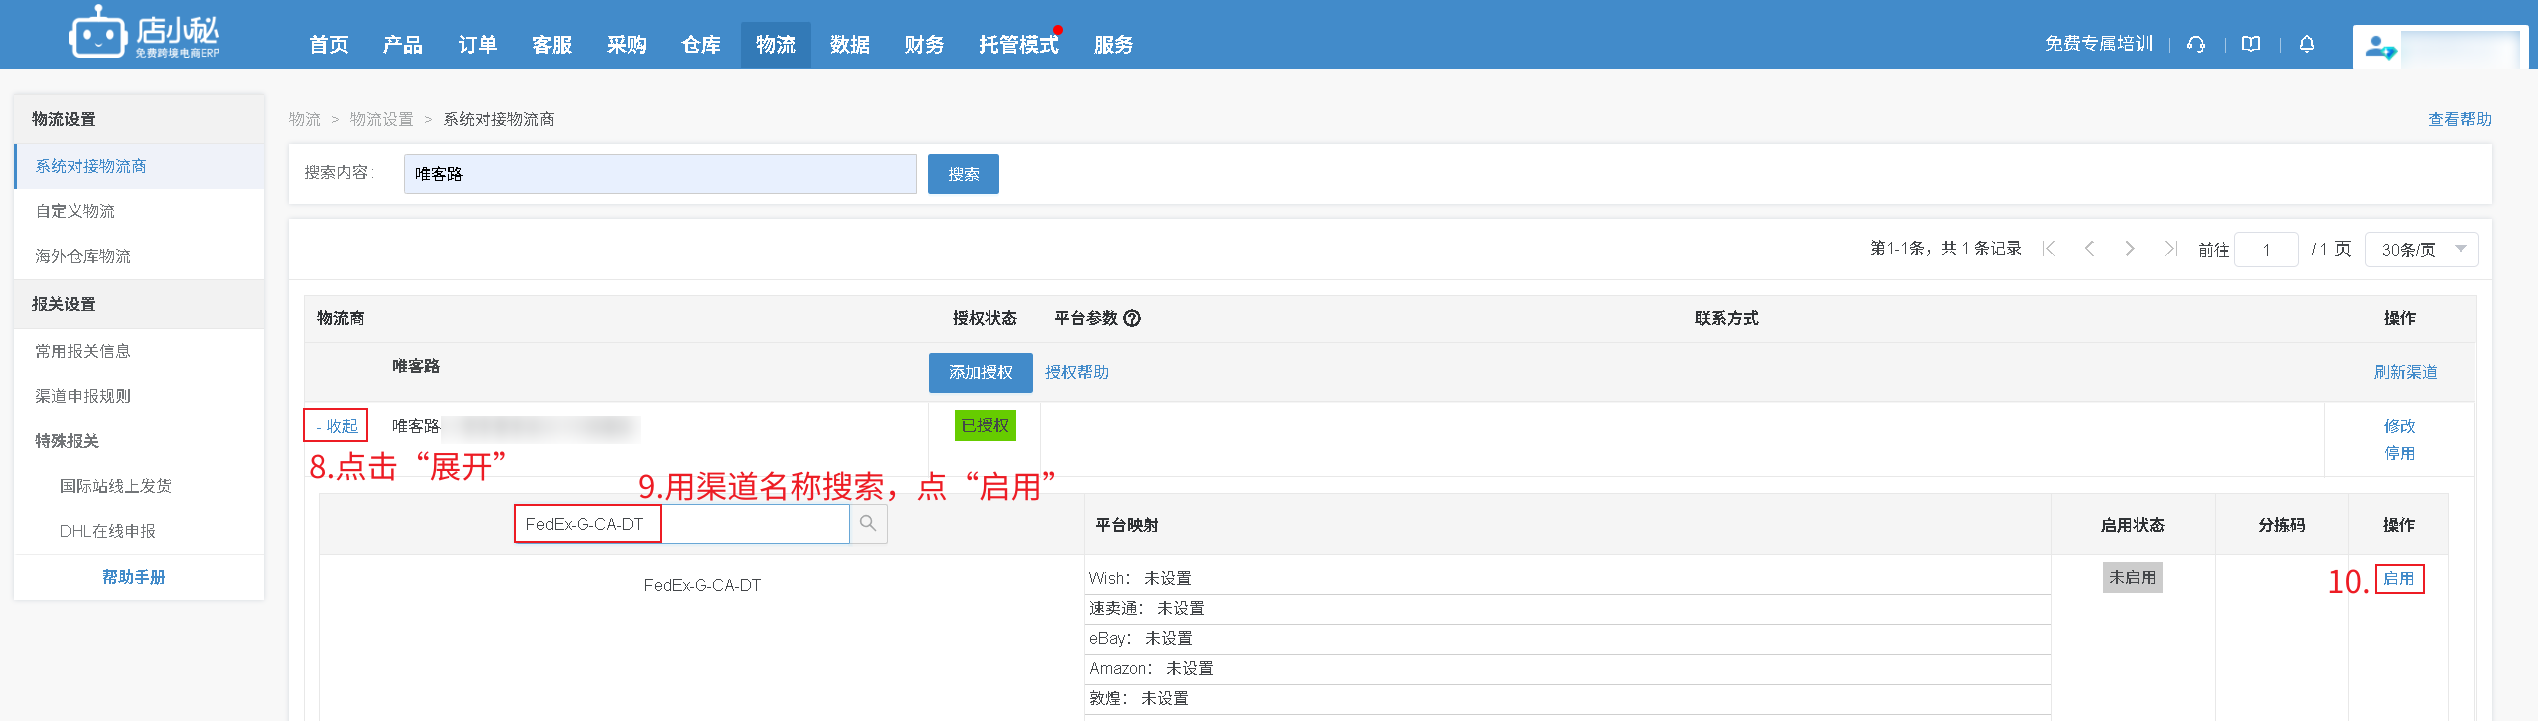Open the 30条/页 page size dropdown
The height and width of the screenshot is (721, 2538).
(2421, 249)
